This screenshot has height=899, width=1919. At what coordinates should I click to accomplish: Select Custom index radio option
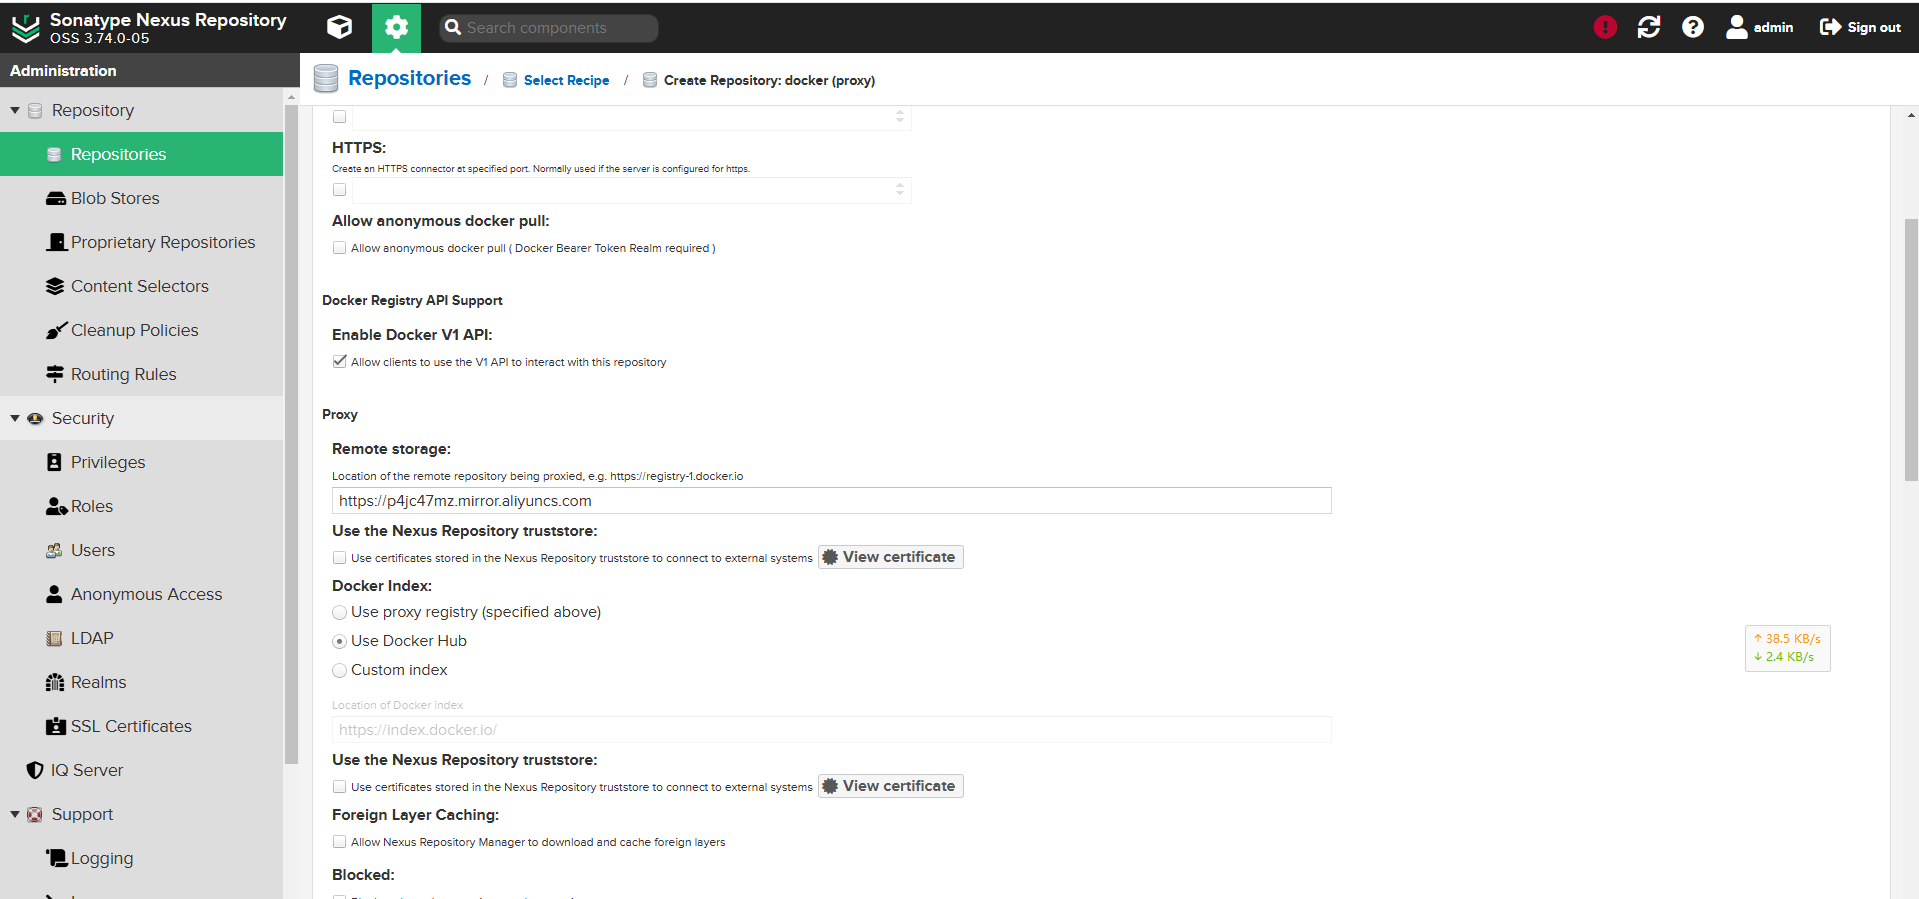pyautogui.click(x=340, y=670)
